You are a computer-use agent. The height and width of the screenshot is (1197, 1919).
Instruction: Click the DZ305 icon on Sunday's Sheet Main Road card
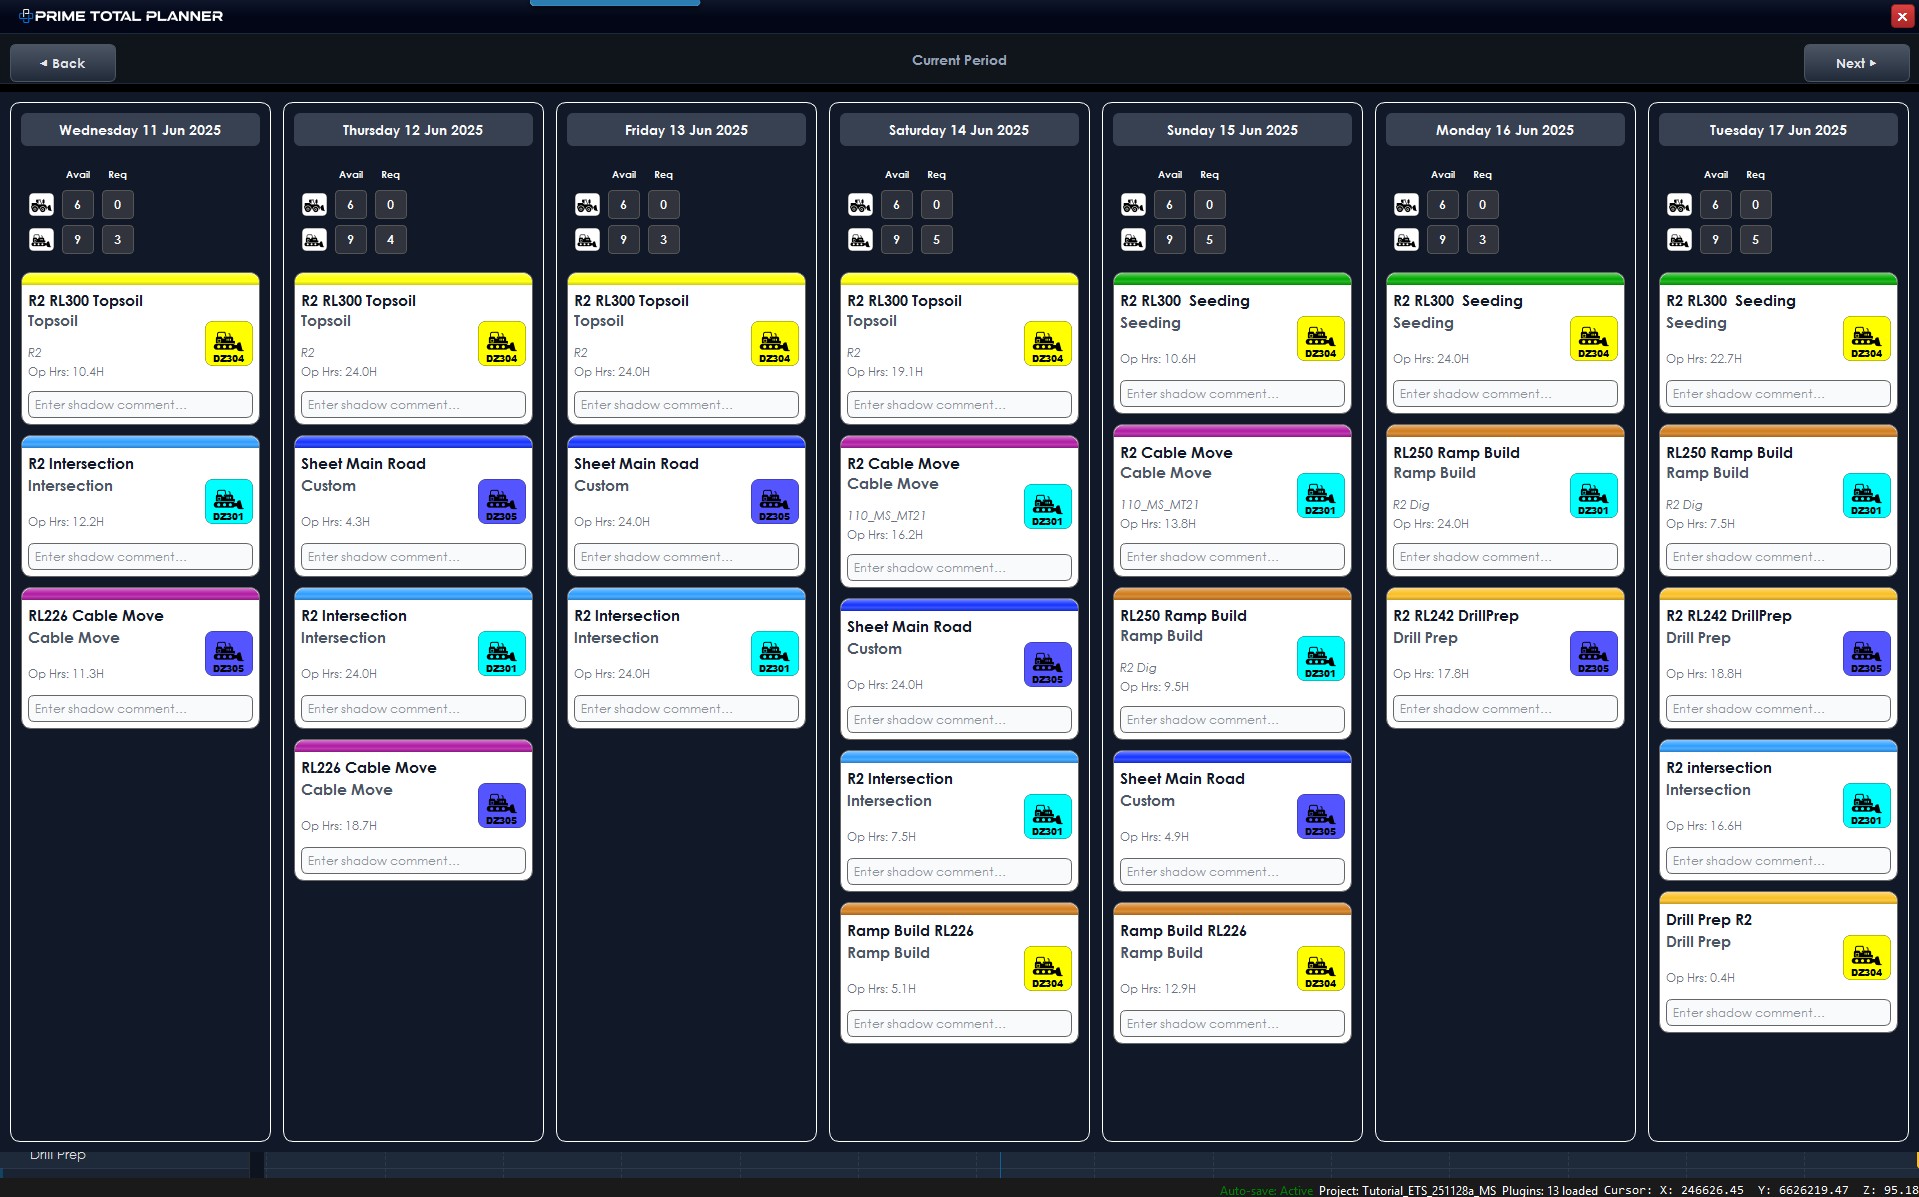(x=1320, y=815)
